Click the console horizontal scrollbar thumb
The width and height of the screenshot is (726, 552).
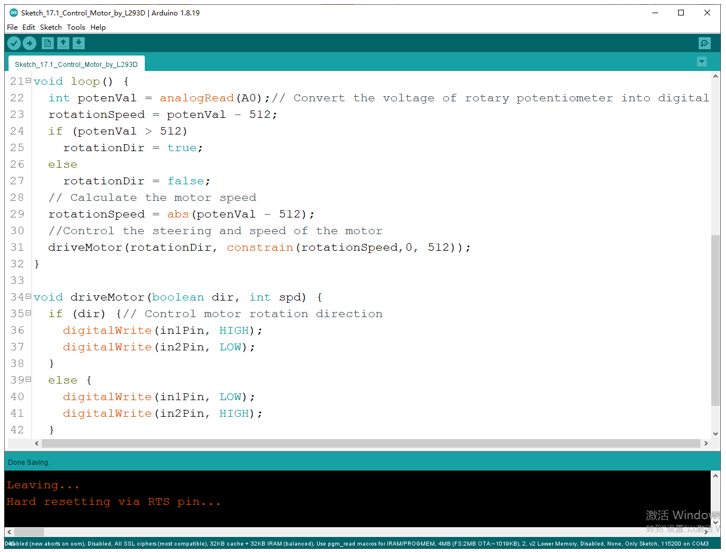29,532
